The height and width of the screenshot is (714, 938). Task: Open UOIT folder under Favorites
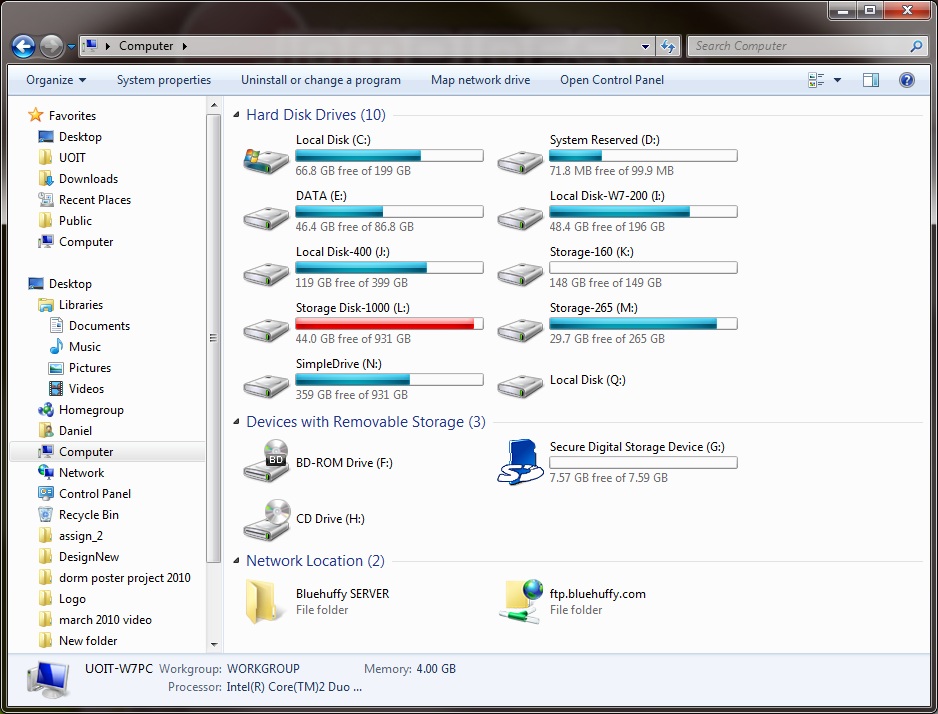pyautogui.click(x=72, y=158)
